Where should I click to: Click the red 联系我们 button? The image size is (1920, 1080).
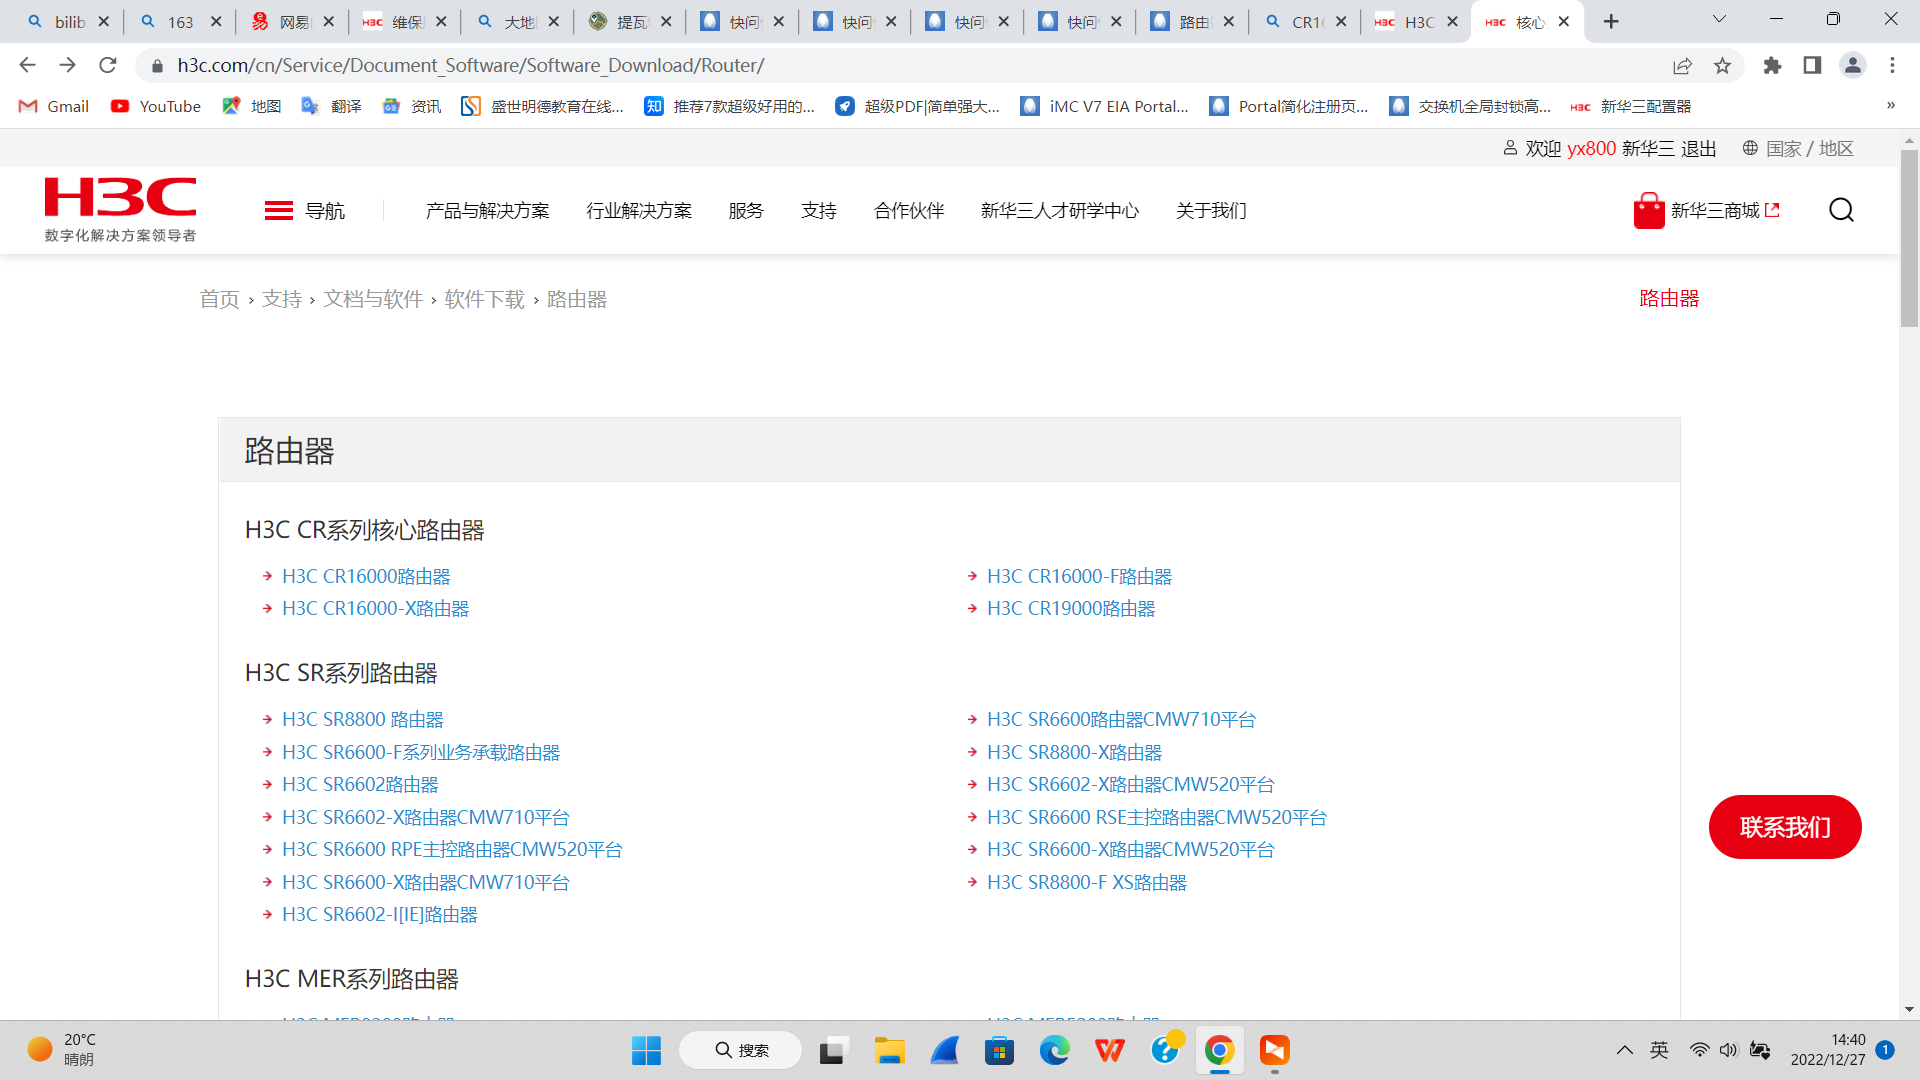[x=1785, y=827]
